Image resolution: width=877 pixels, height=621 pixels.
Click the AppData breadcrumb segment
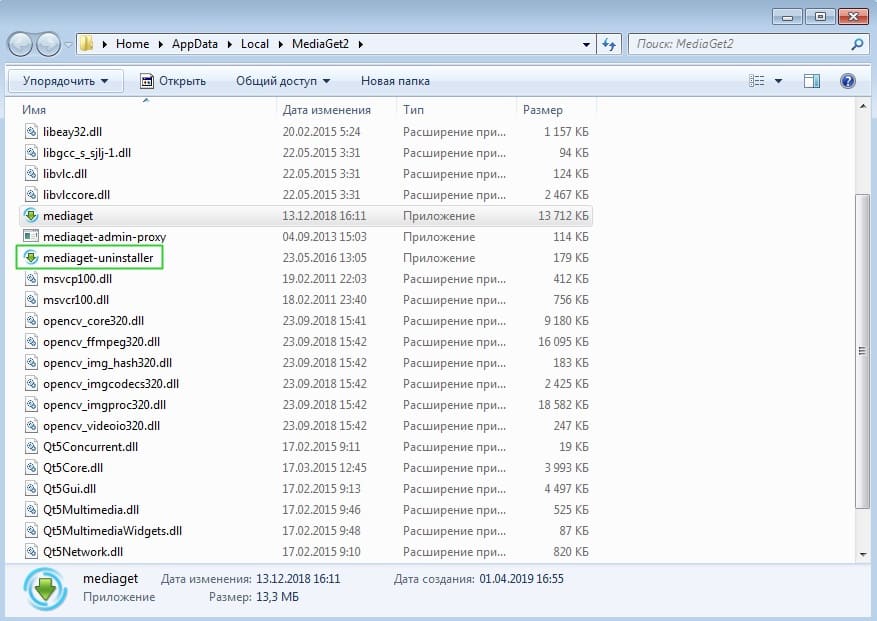(195, 44)
